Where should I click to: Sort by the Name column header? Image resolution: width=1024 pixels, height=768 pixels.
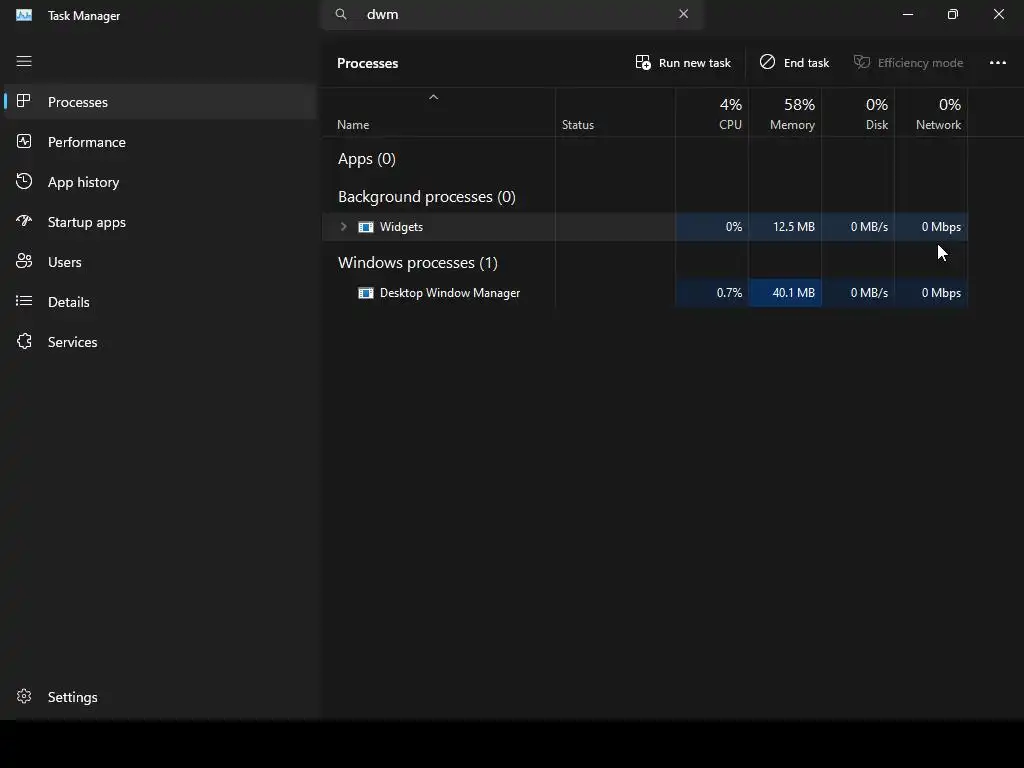pos(439,112)
